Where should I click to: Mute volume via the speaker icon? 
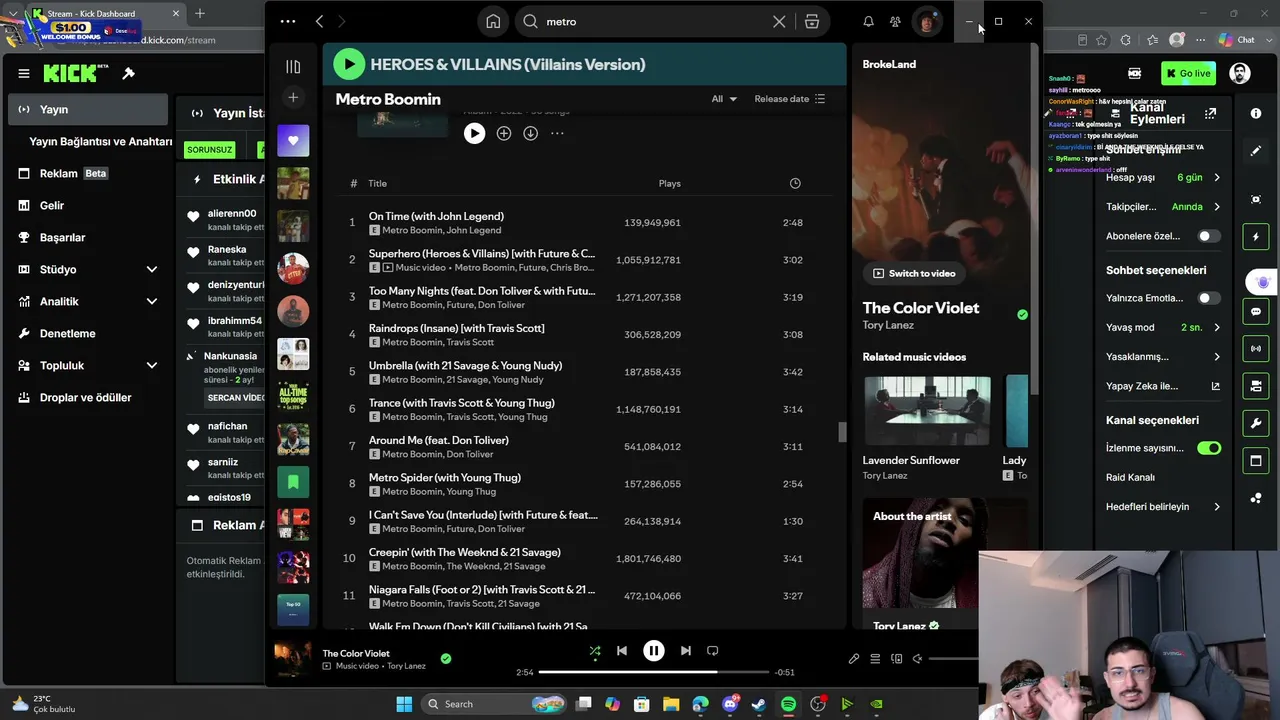coord(917,659)
